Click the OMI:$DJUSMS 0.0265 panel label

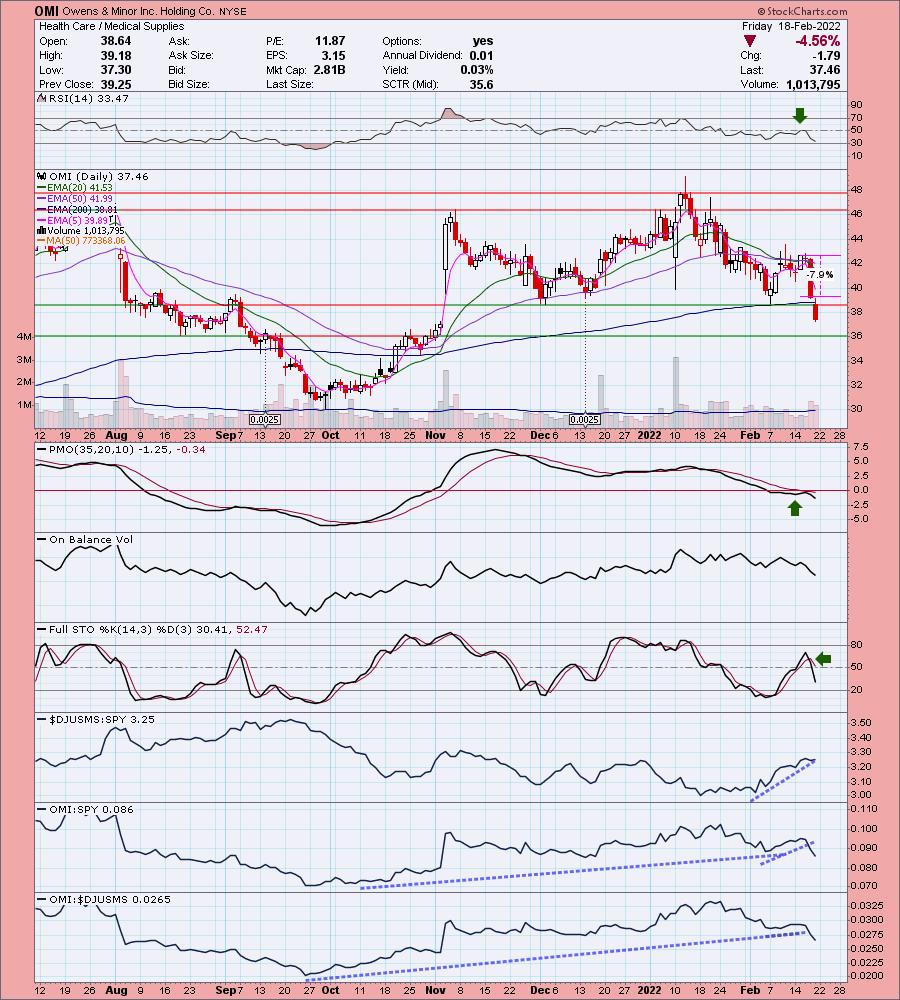click(110, 899)
